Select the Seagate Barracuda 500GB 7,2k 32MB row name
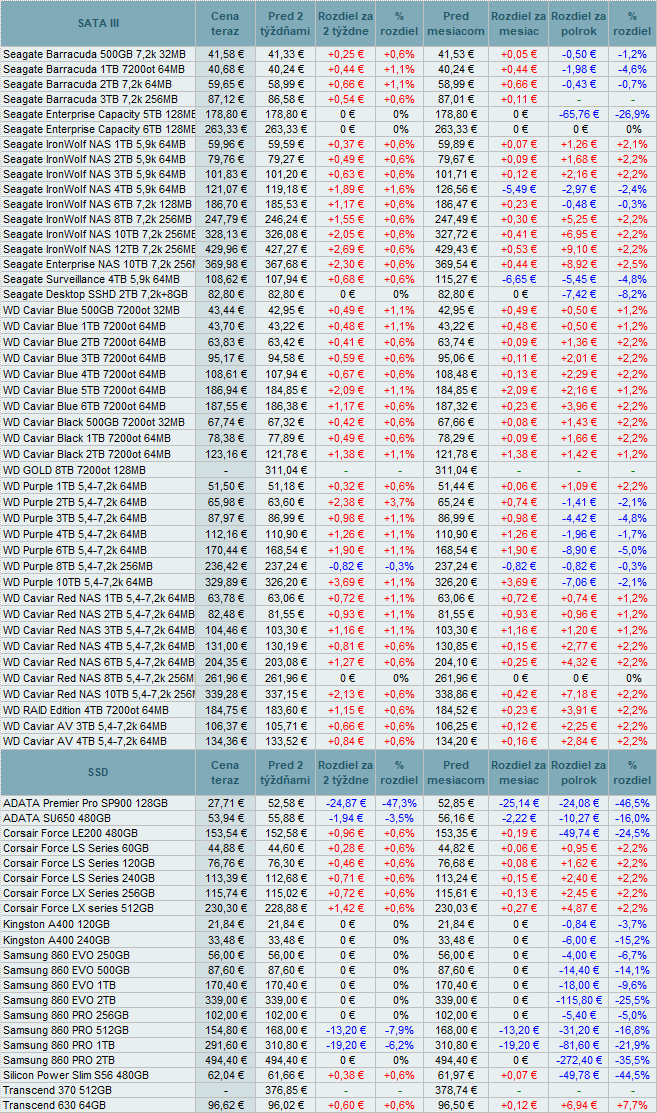Viewport: 657px width, 1113px height. (x=94, y=54)
